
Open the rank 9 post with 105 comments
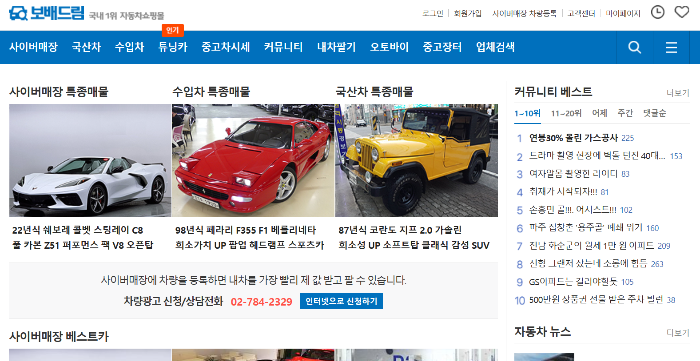(573, 282)
